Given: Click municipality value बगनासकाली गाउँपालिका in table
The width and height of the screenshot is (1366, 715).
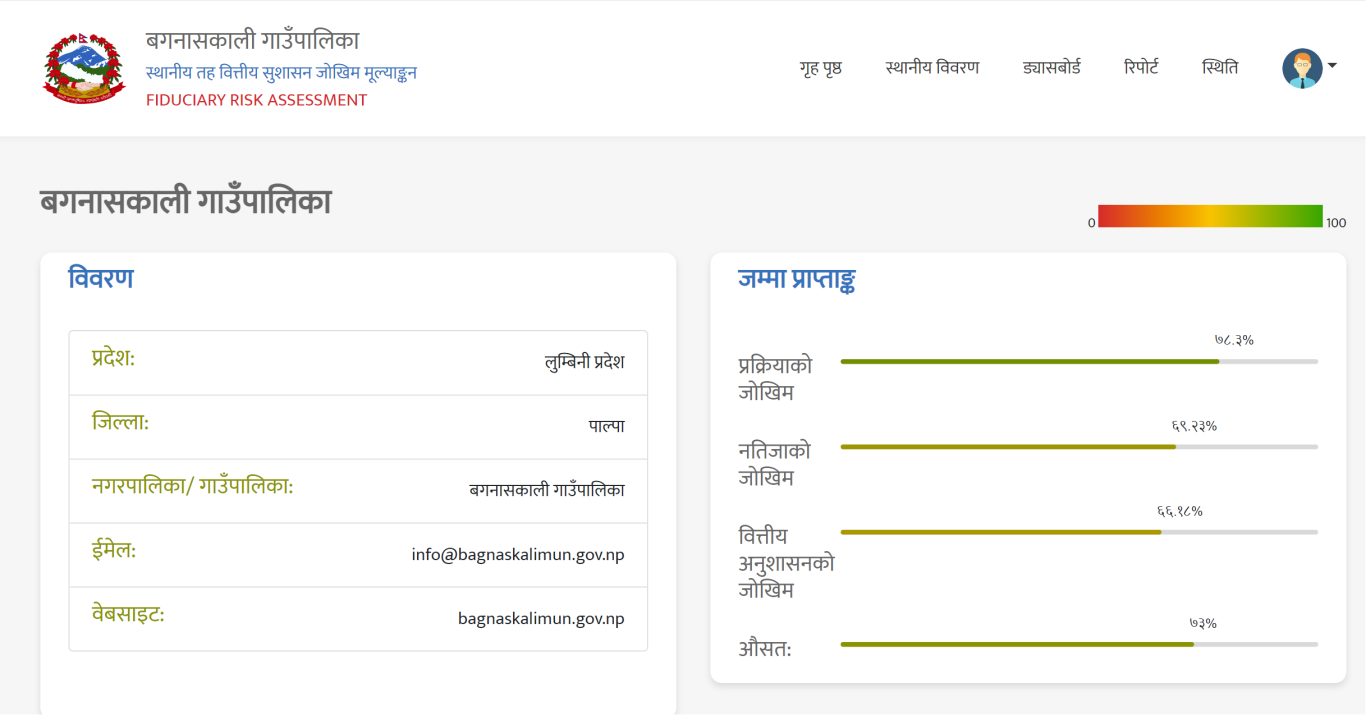Looking at the screenshot, I should click(547, 490).
